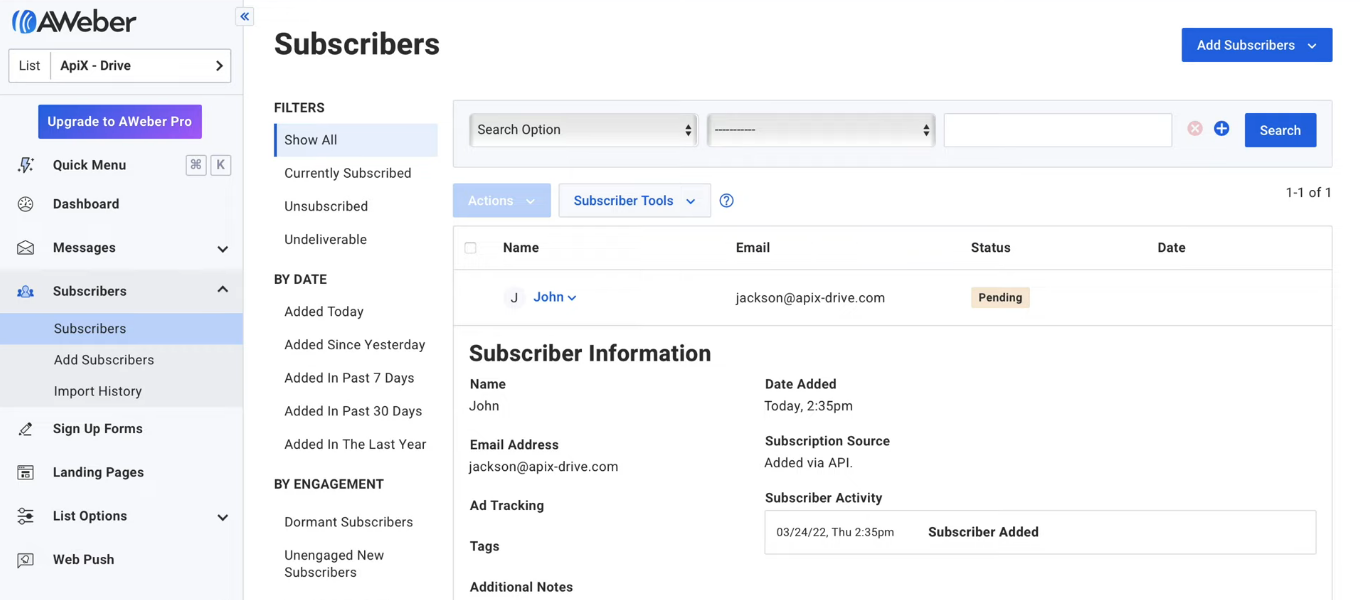Click the Messages envelope icon
1360x600 pixels.
point(24,248)
